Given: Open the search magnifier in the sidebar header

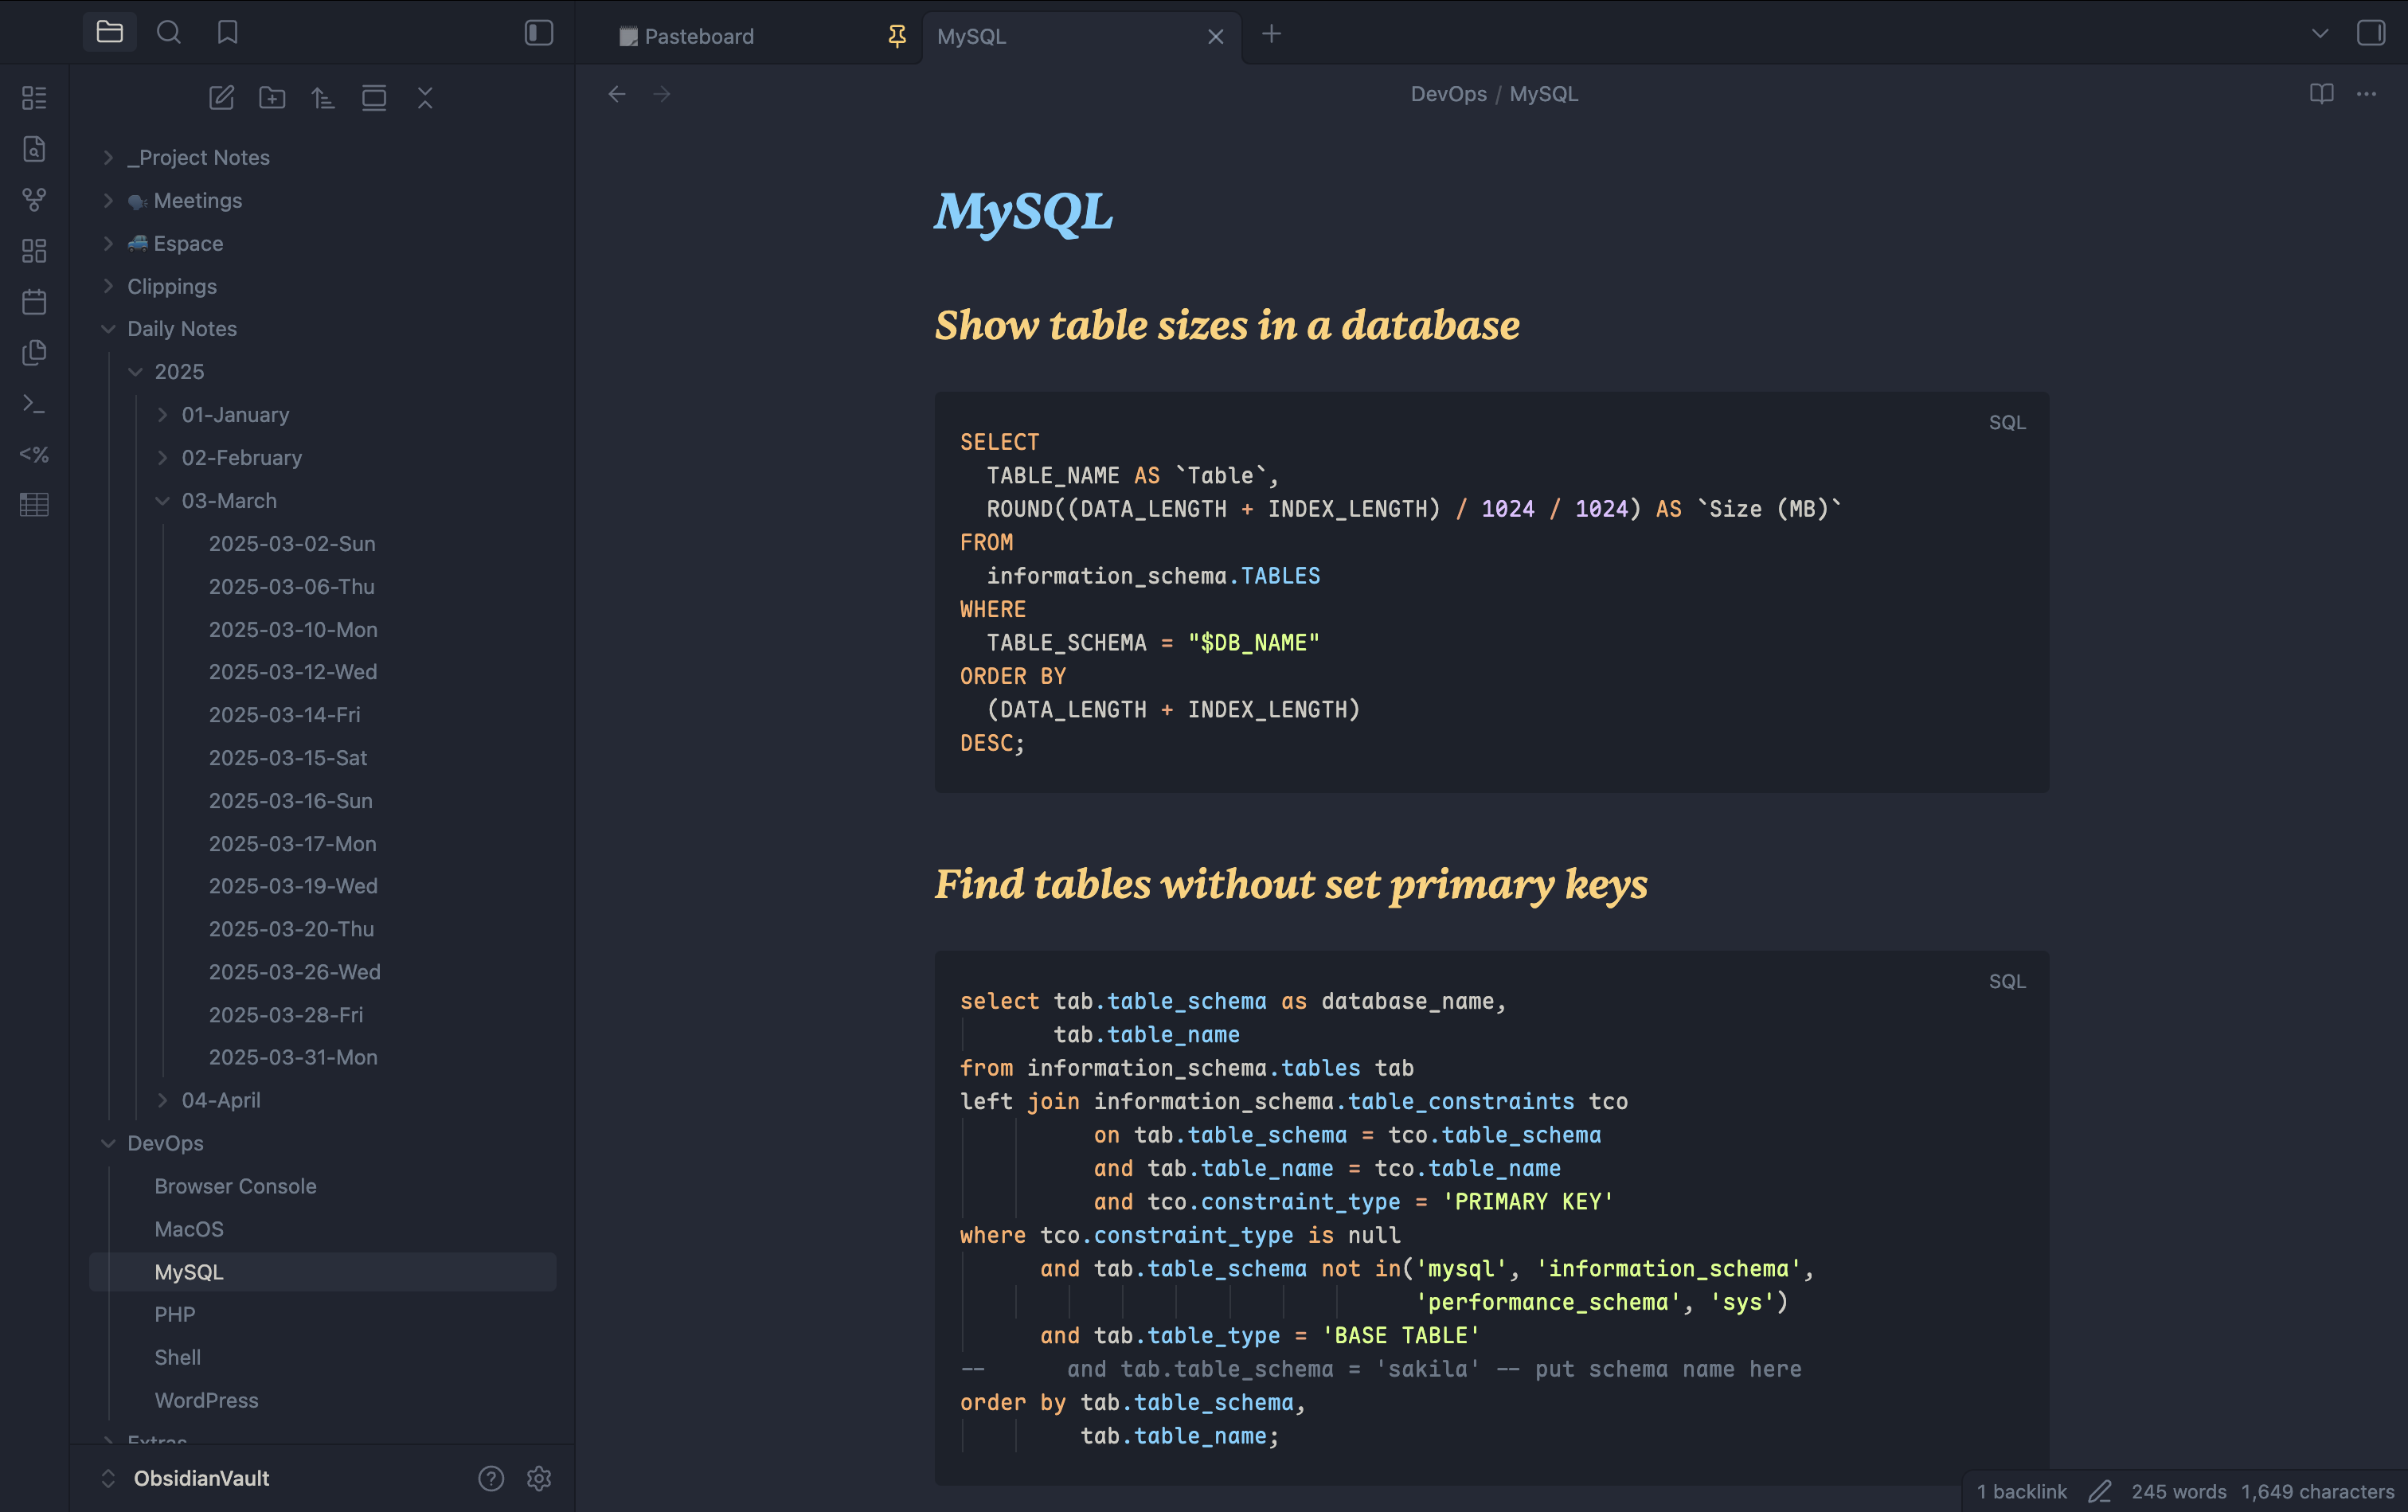Looking at the screenshot, I should tap(169, 33).
